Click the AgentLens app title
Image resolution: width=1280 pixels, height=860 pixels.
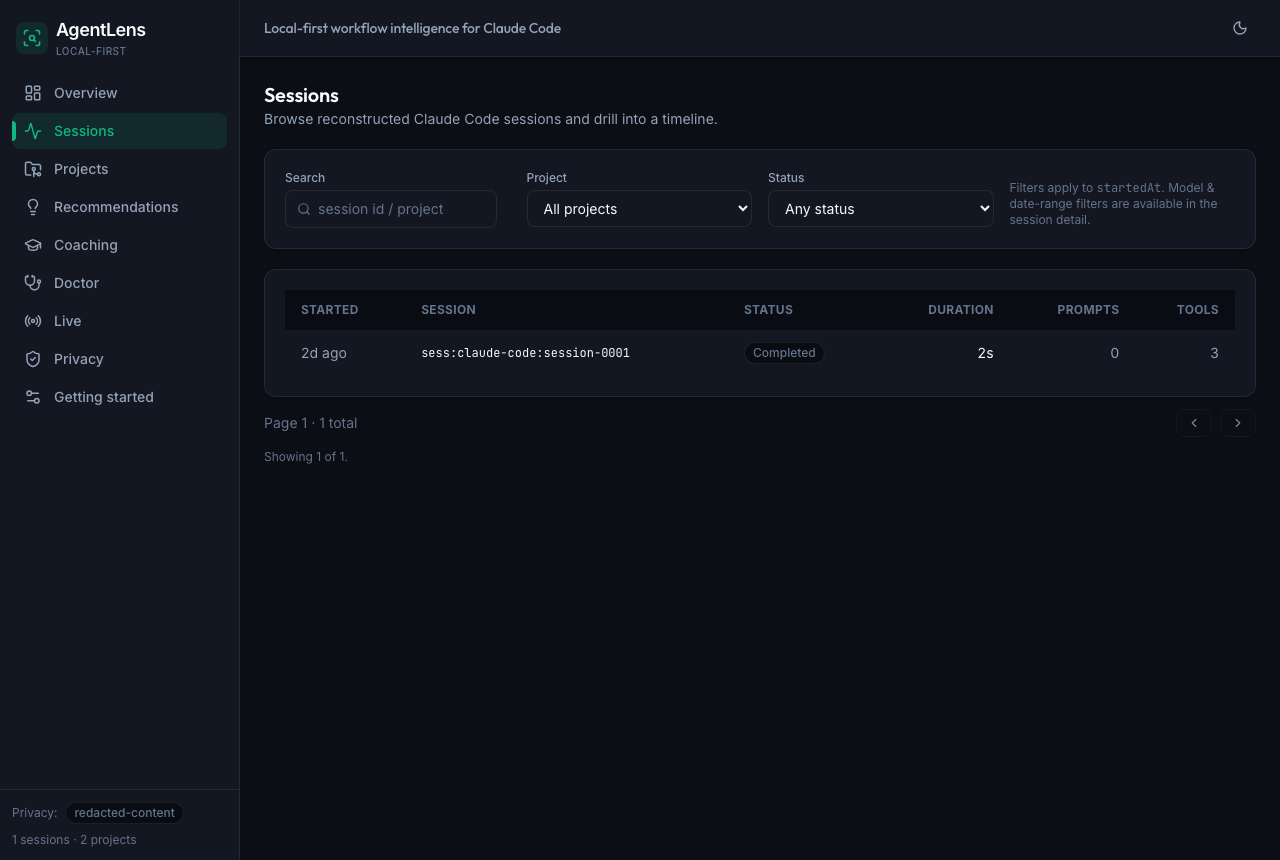tap(101, 30)
